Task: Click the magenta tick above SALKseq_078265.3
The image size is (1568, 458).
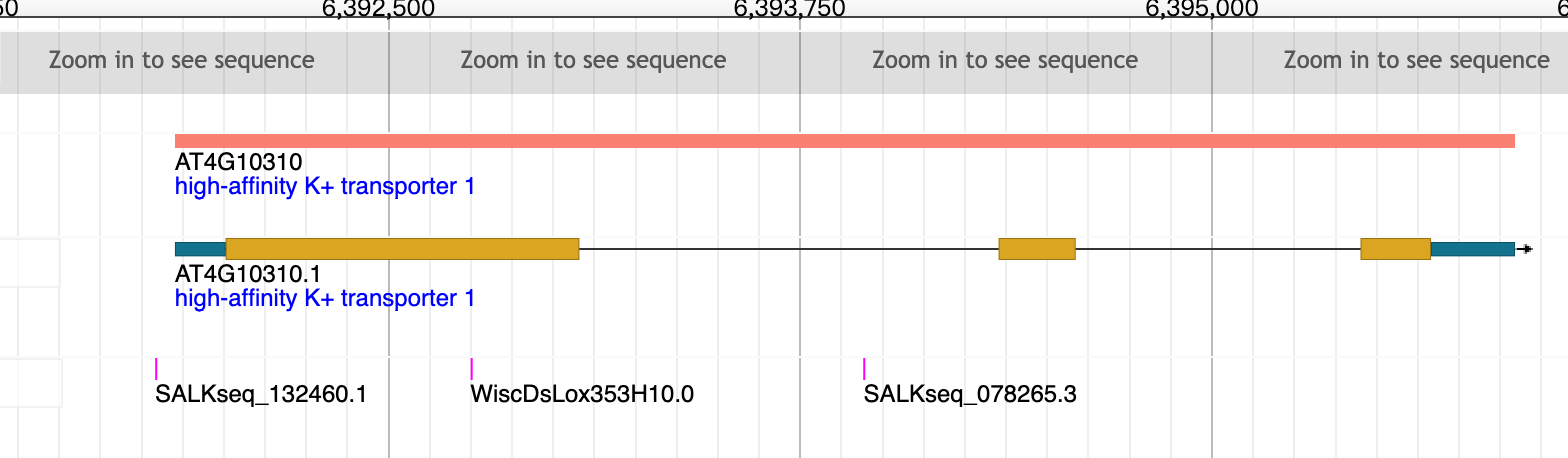Action: pos(864,368)
